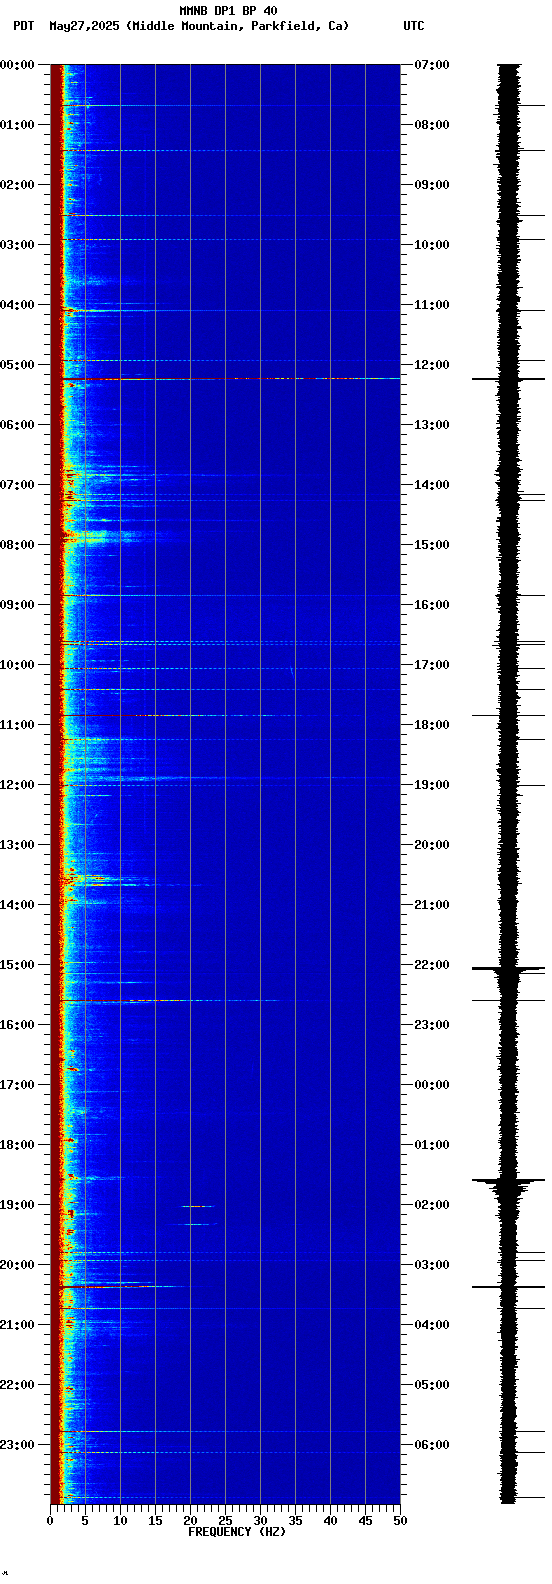Click the "12:00" tick on the UTC axis
This screenshot has height=1584, width=552.
pyautogui.click(x=432, y=365)
